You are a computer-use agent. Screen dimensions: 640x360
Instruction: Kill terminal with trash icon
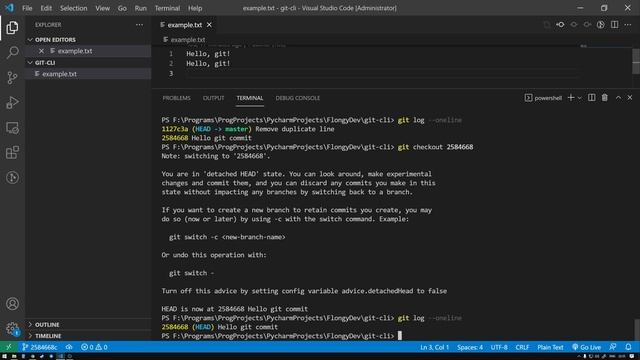point(604,98)
